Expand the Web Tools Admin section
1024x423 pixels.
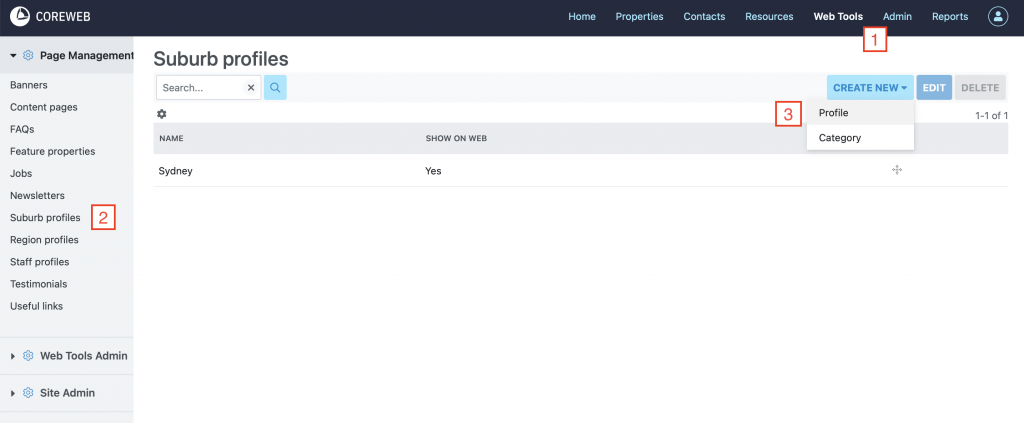(x=13, y=356)
